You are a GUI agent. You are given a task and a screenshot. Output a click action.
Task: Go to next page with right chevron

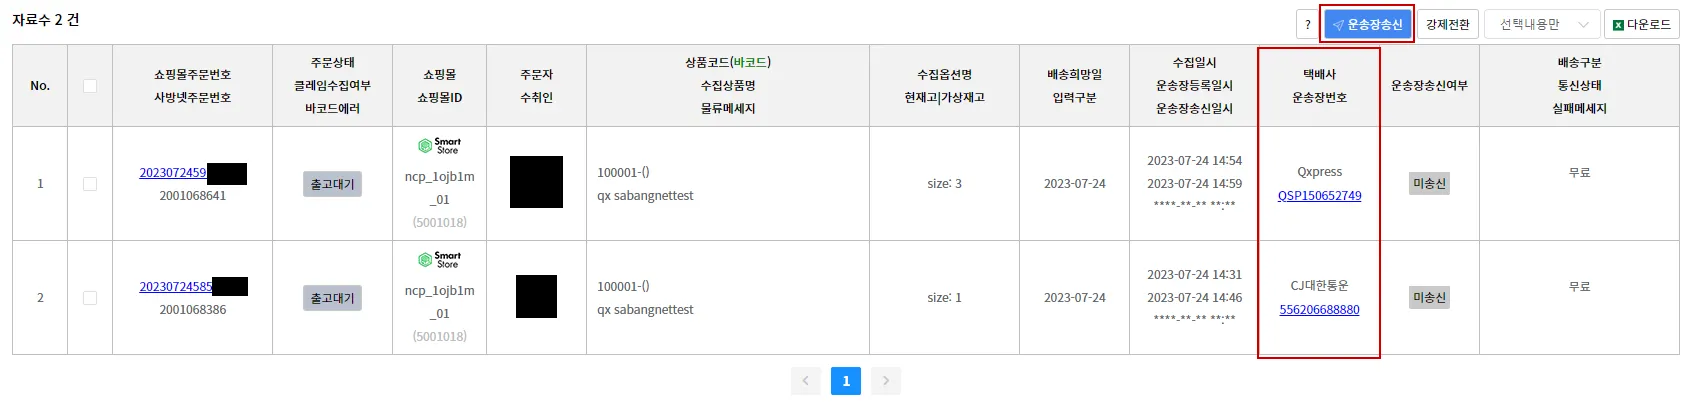point(886,381)
